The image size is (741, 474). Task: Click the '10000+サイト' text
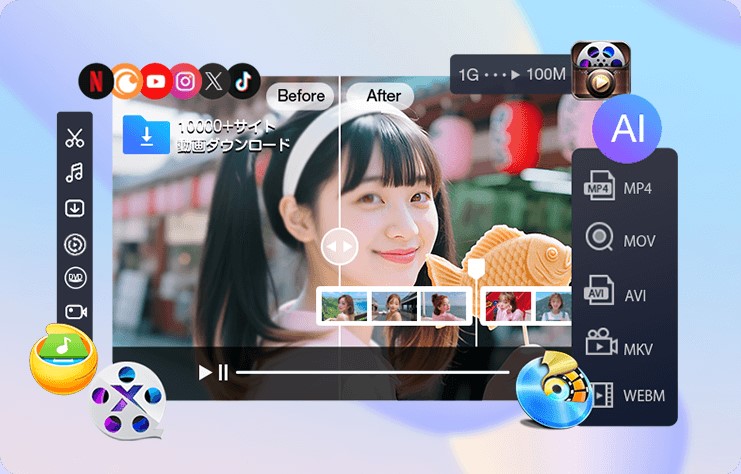tap(227, 127)
